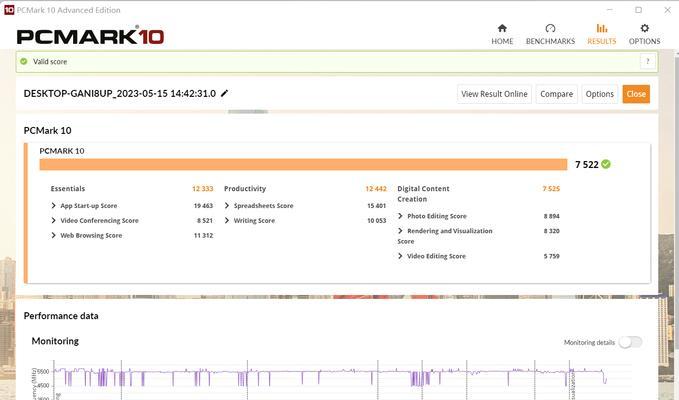Click the Digital Content Creation heading

tap(423, 194)
